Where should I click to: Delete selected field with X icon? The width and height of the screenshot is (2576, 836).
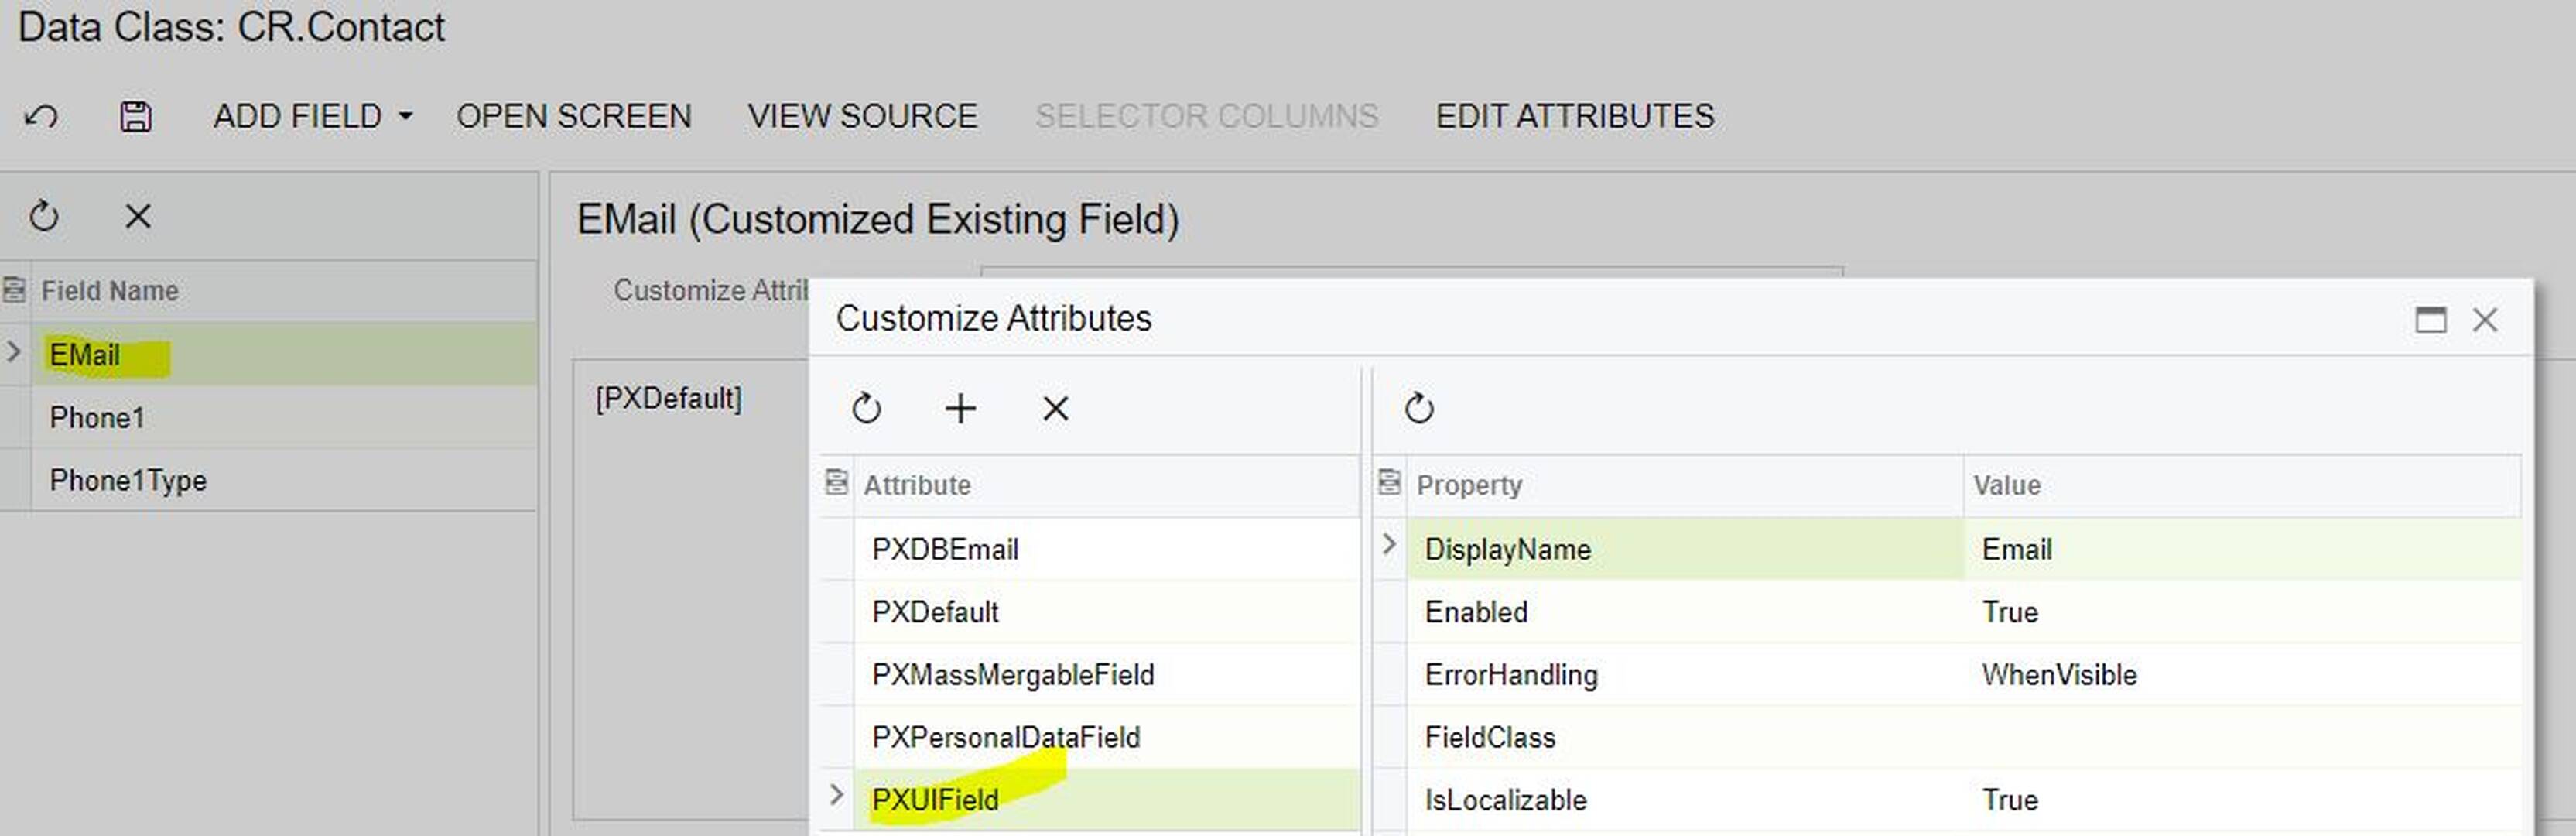click(138, 216)
